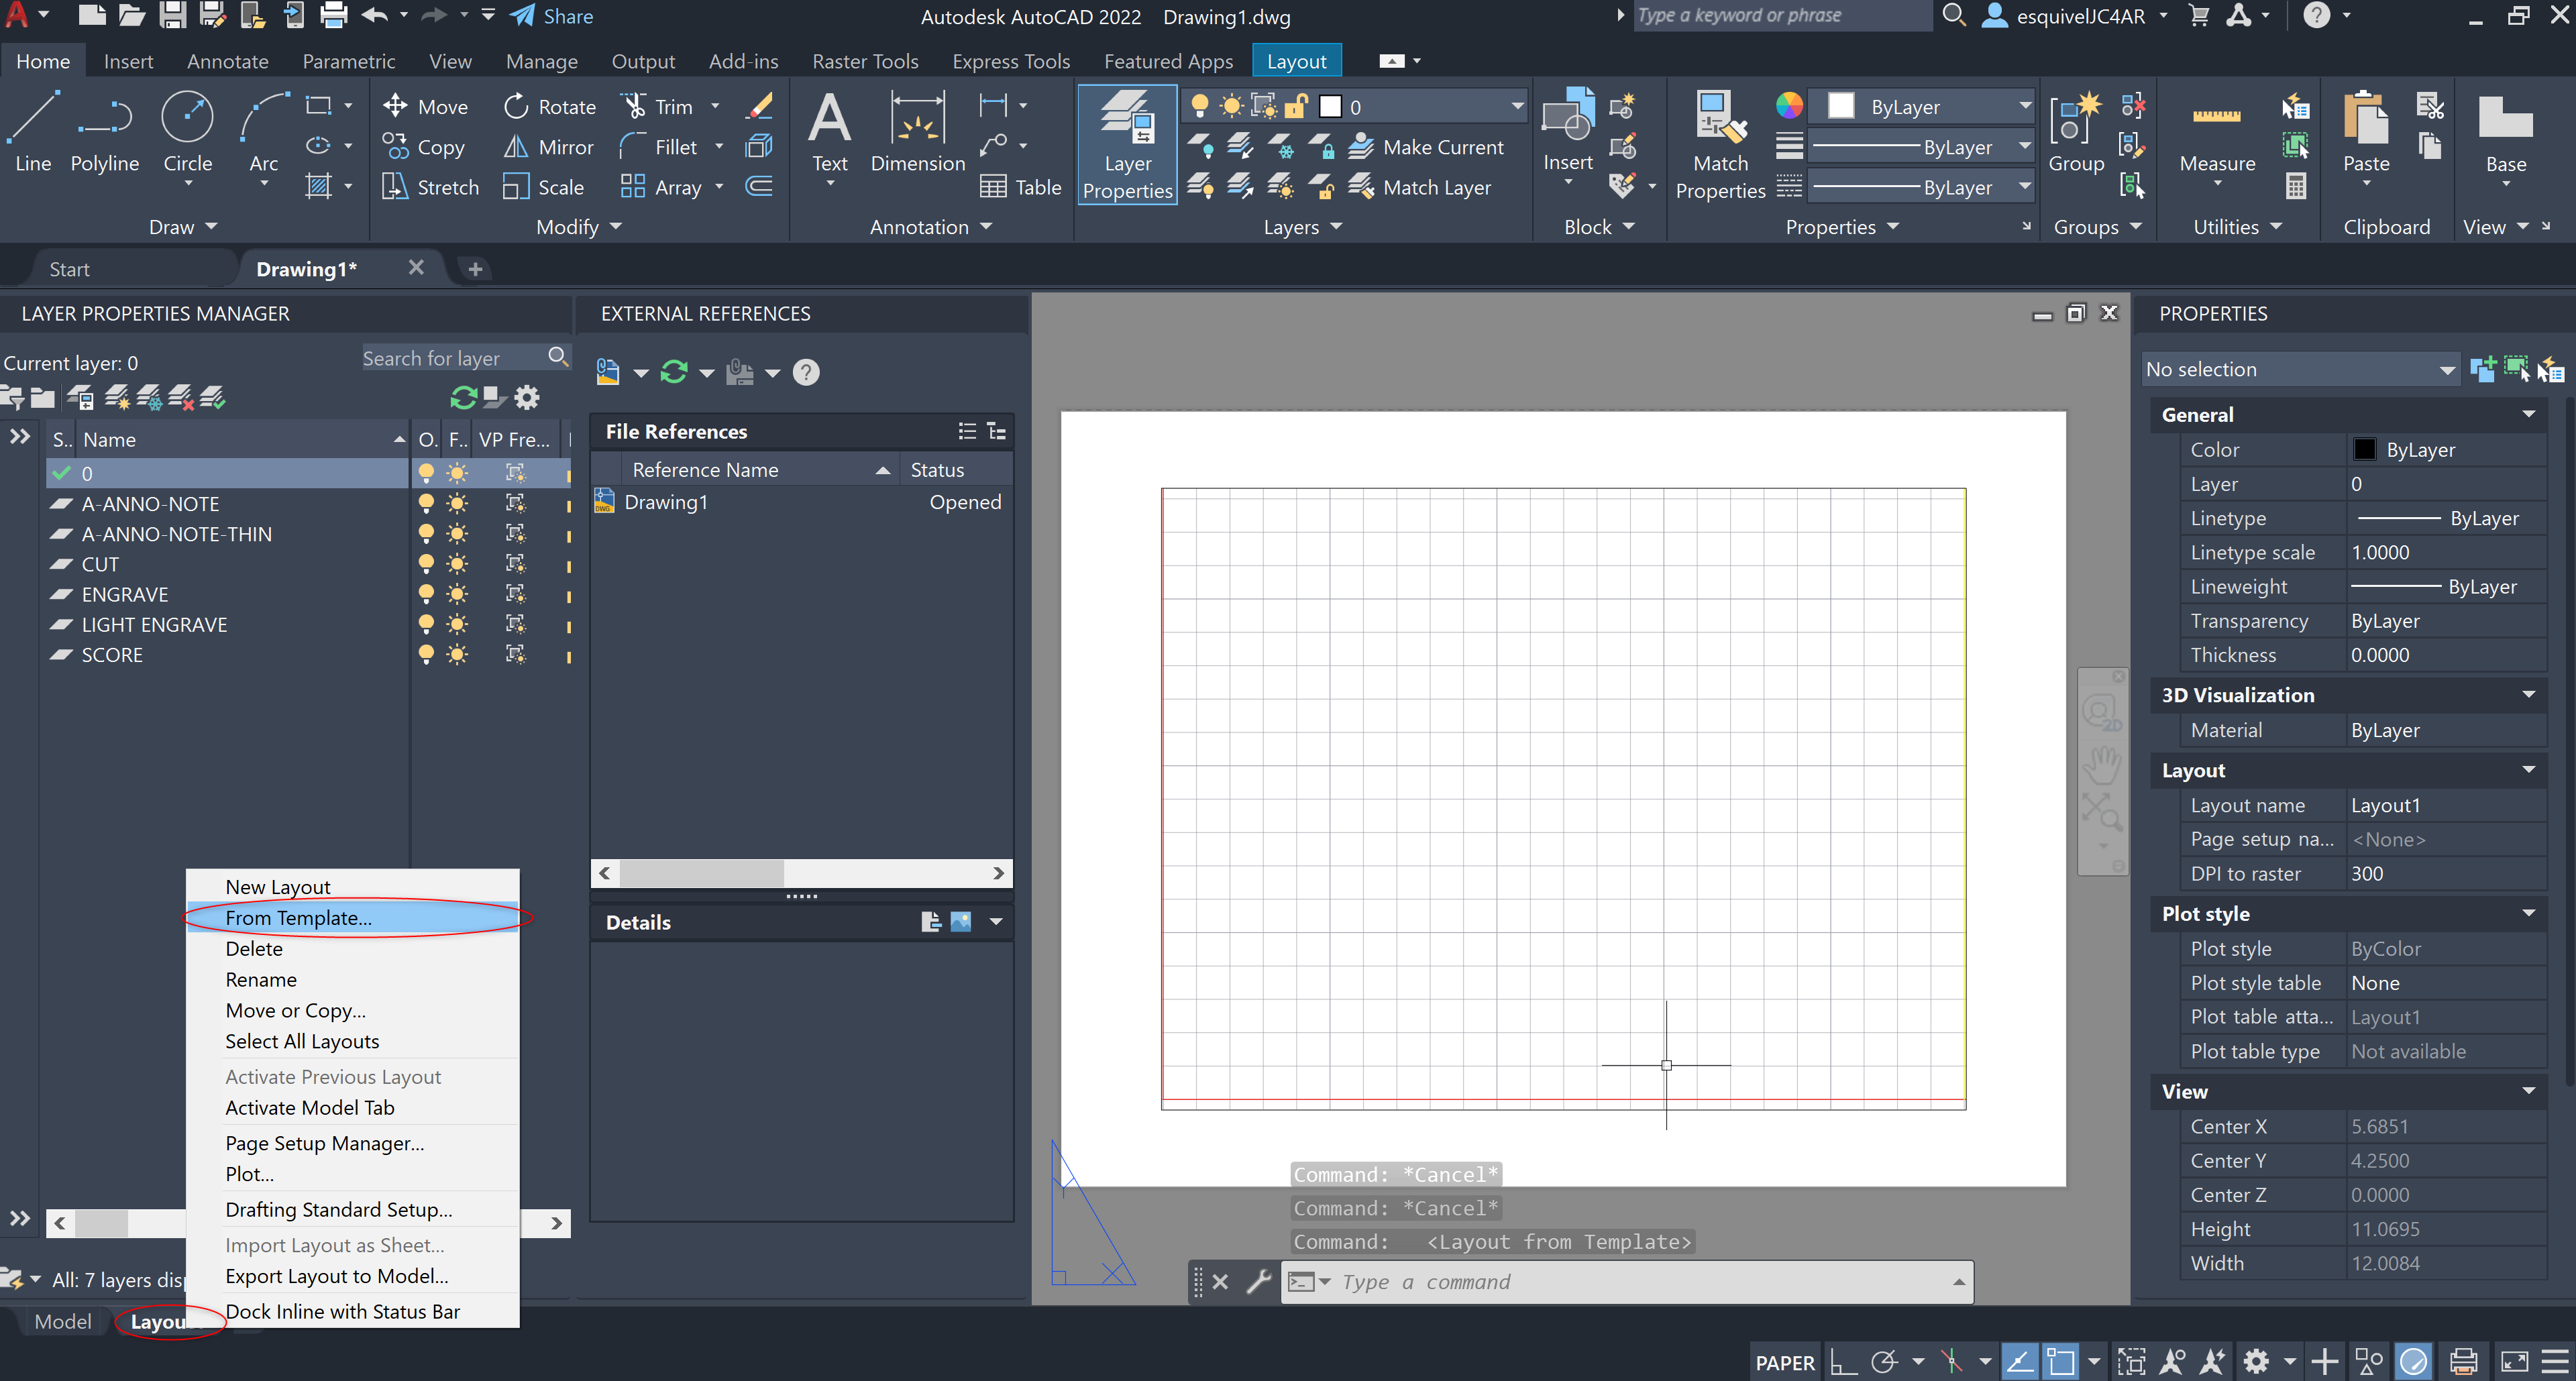Screen dimensions: 2576x1381
Task: Toggle CUT layer on/off bulb
Action: [x=426, y=564]
